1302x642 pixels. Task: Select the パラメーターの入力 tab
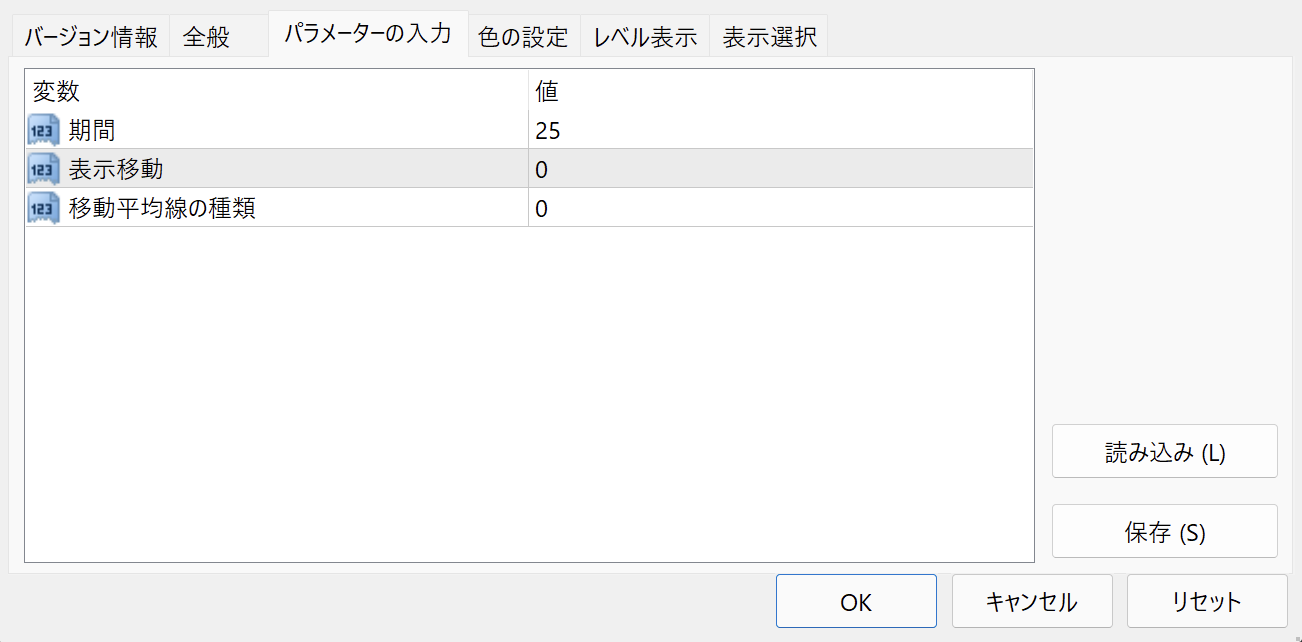point(368,35)
